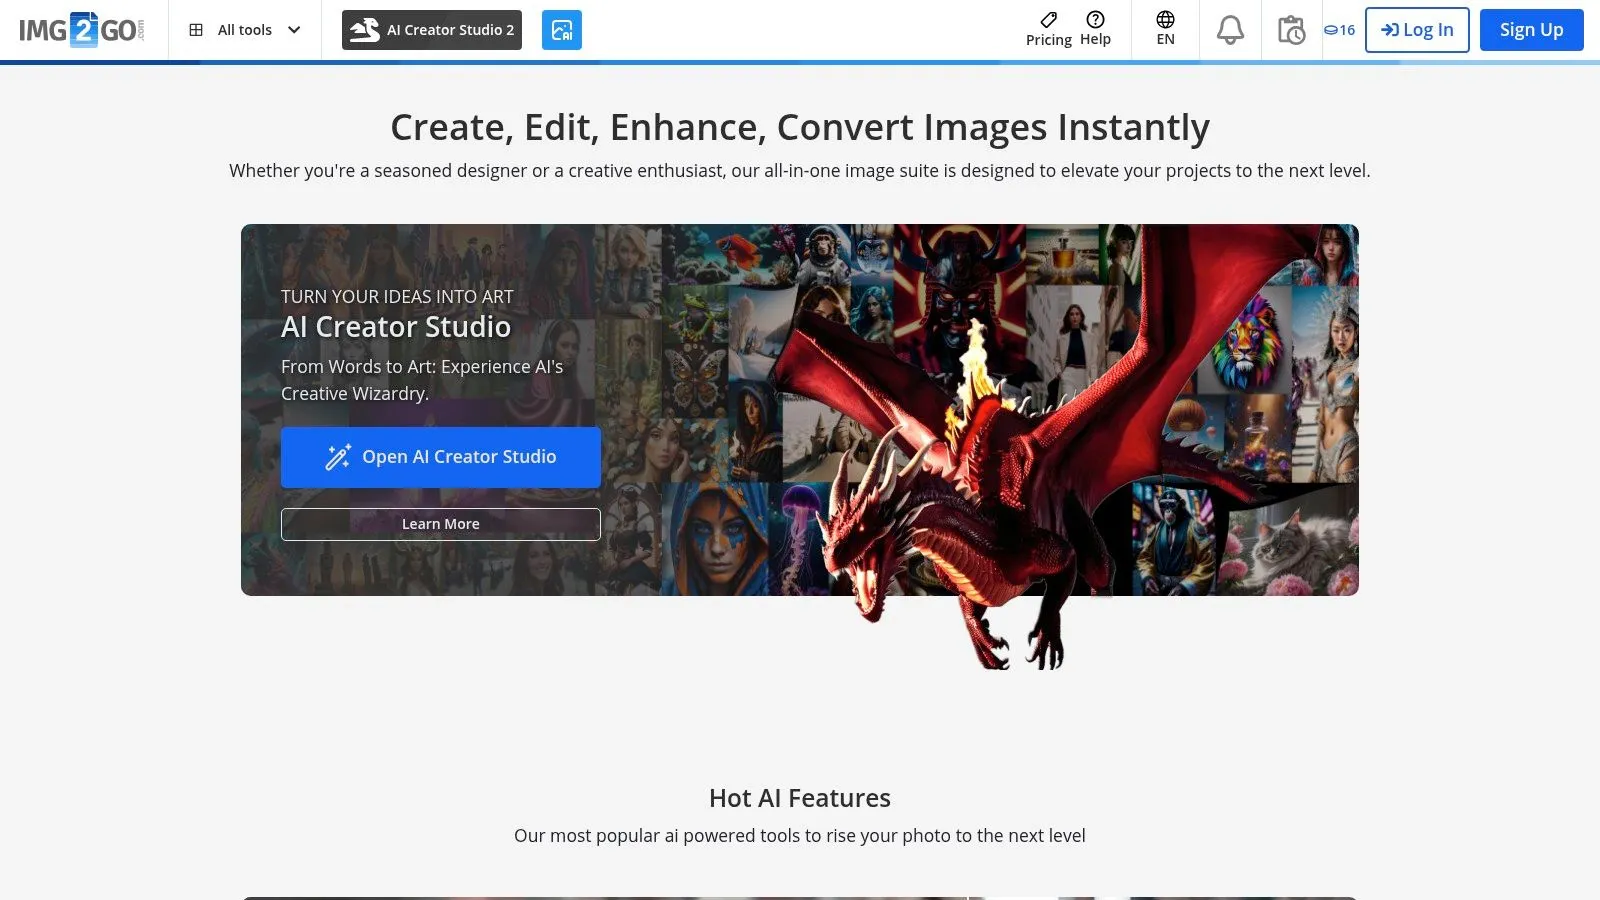The image size is (1600, 900).
Task: Click the Pricing tag icon
Action: (x=1048, y=20)
